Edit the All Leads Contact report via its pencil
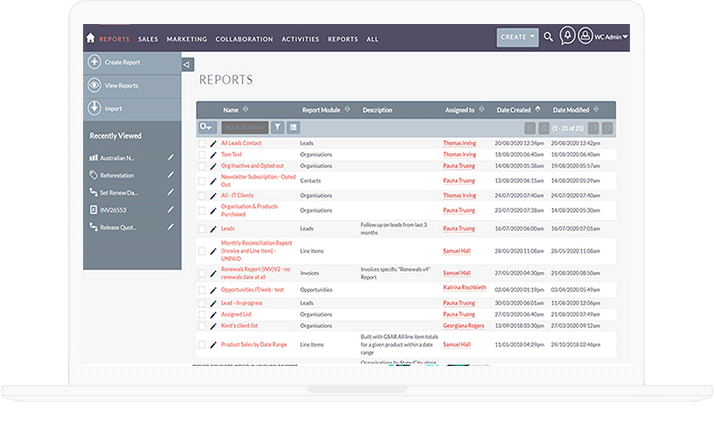 point(213,144)
